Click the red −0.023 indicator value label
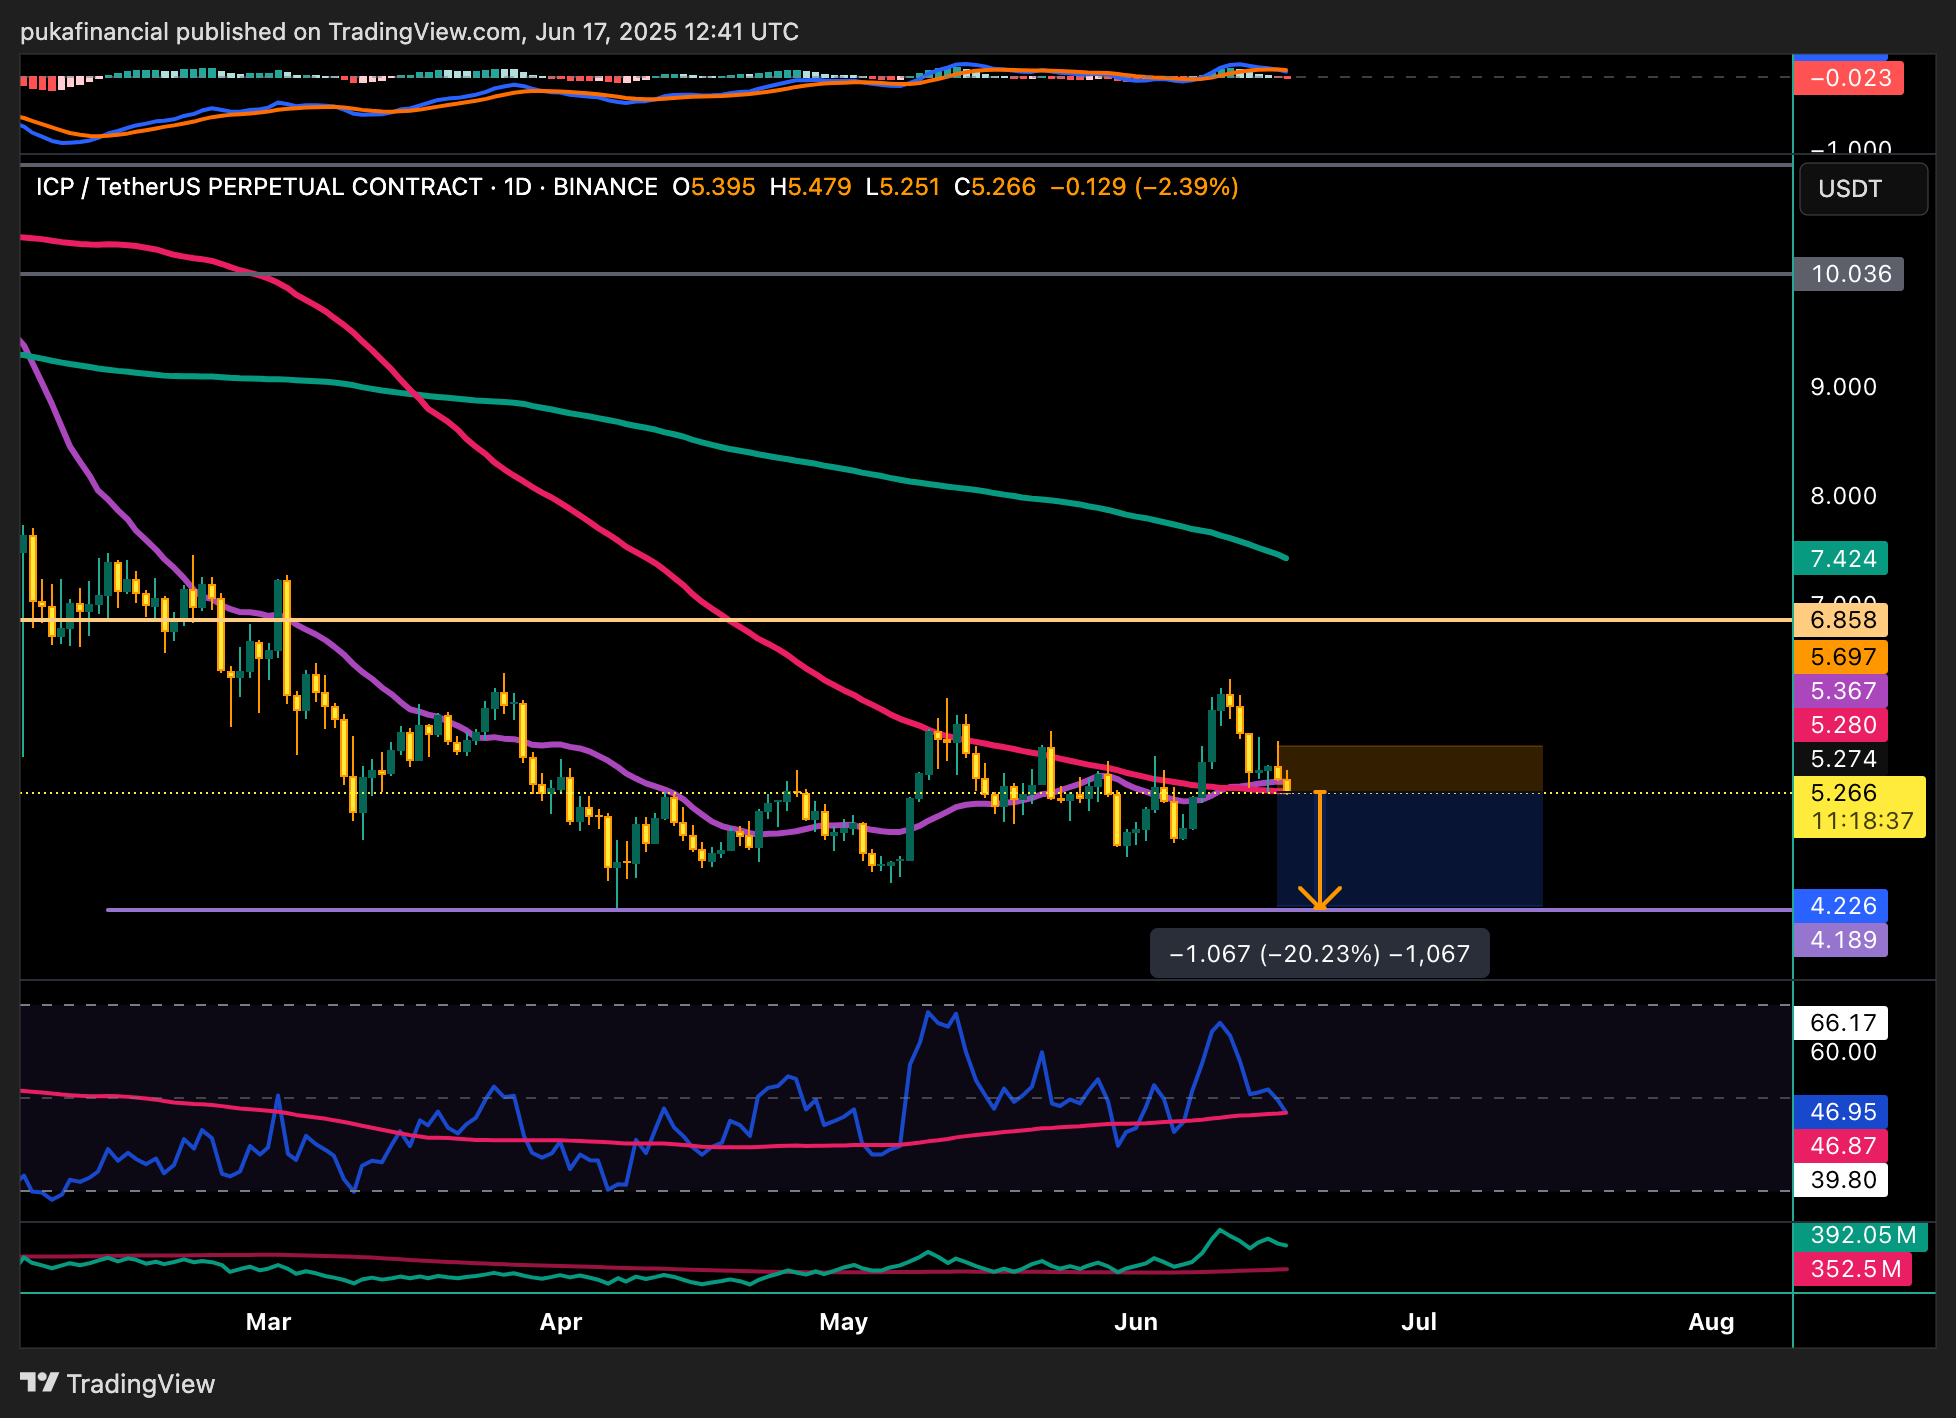The image size is (1956, 1418). pos(1848,78)
